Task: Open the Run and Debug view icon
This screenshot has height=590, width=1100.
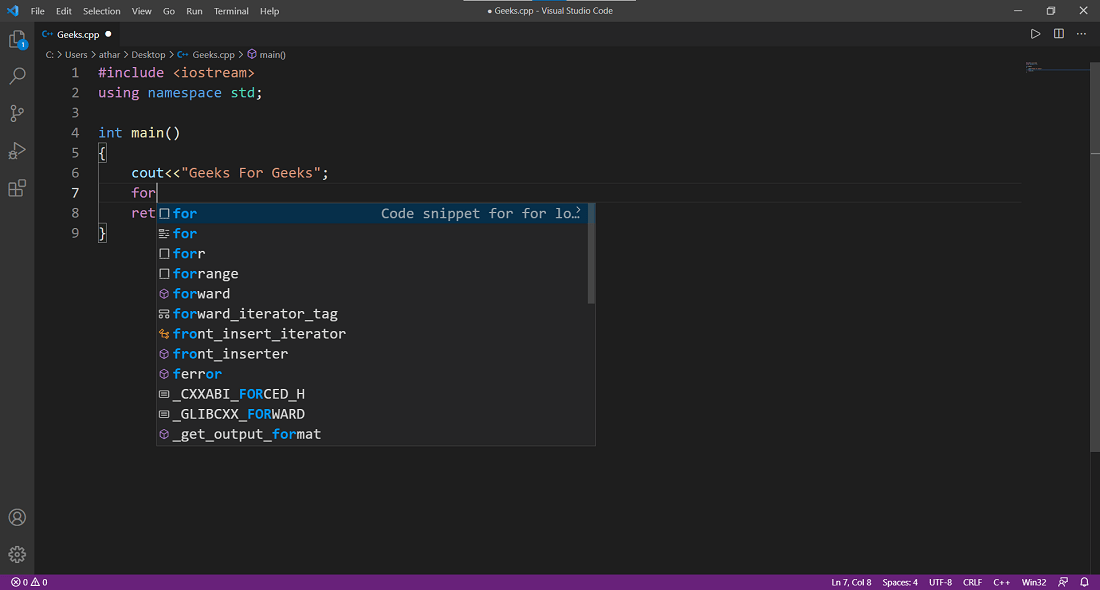Action: (x=17, y=151)
